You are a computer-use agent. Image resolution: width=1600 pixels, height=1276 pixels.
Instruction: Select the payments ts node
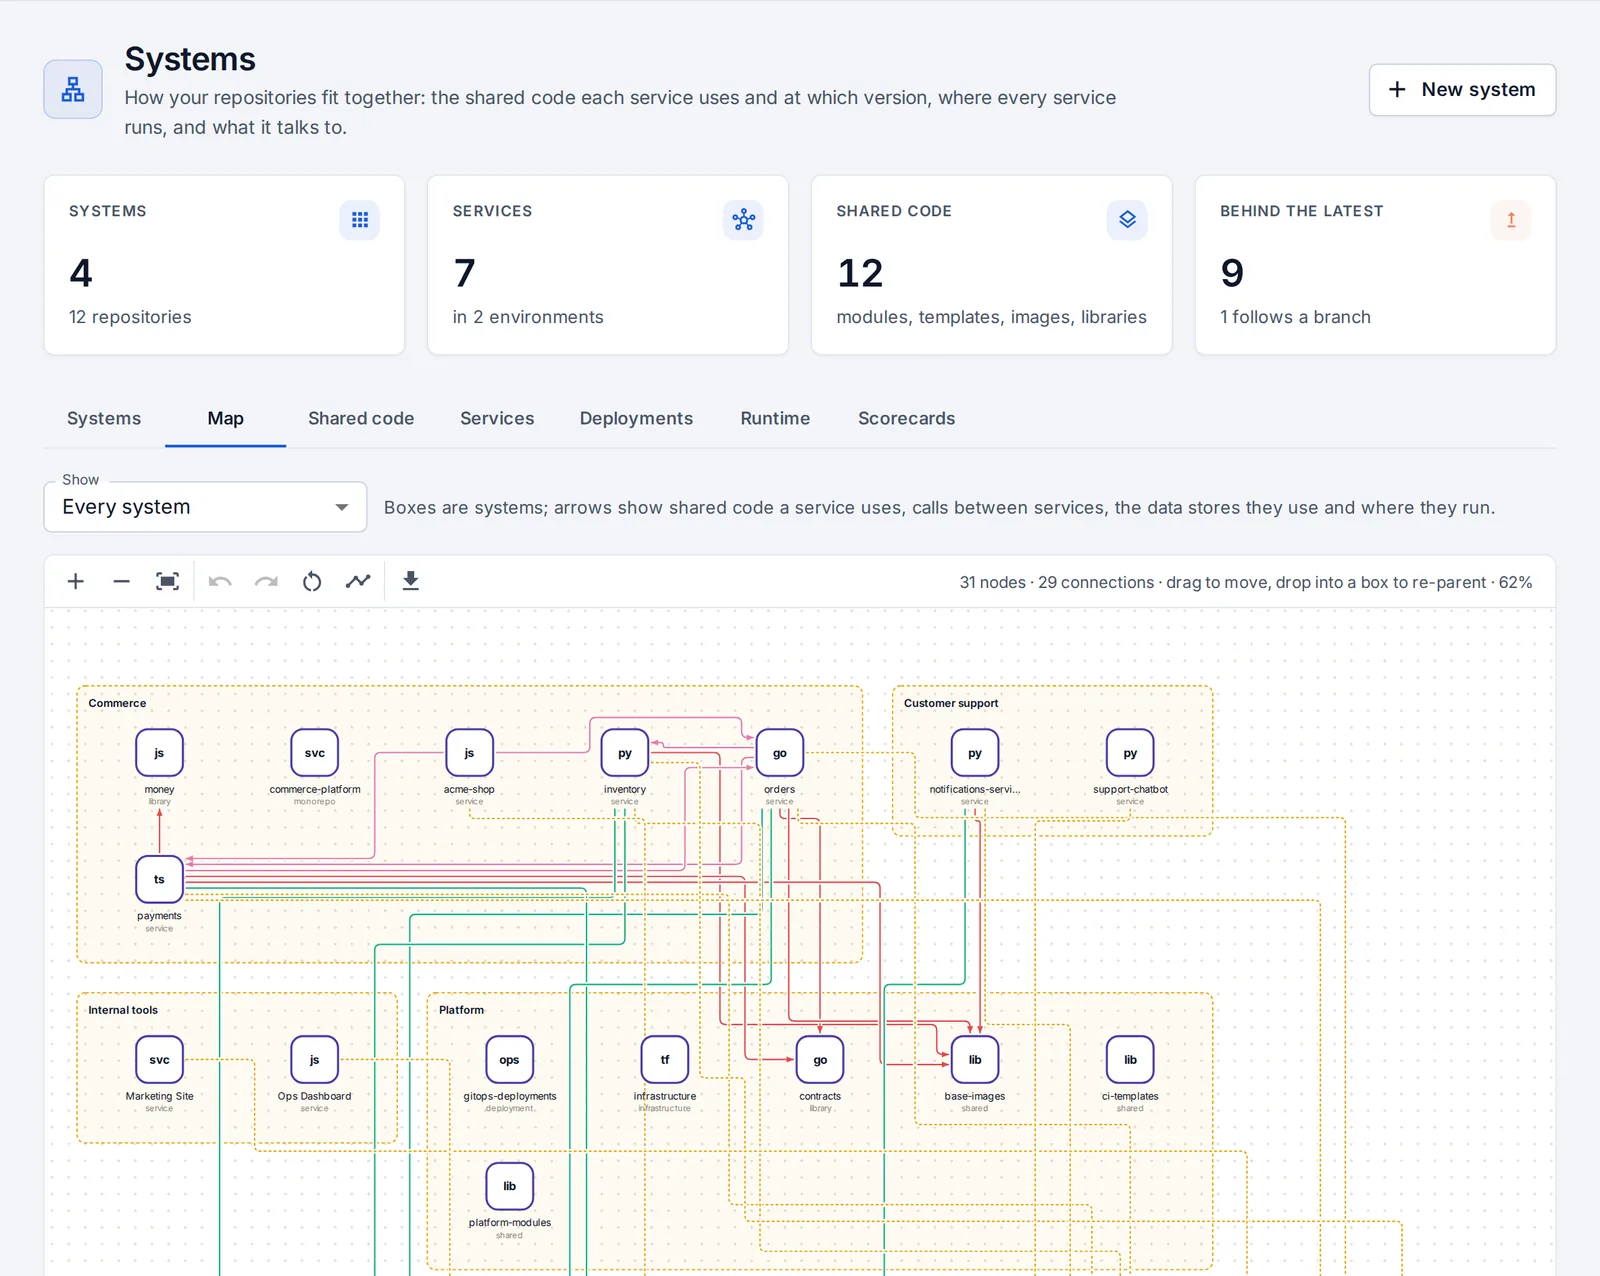pyautogui.click(x=159, y=879)
